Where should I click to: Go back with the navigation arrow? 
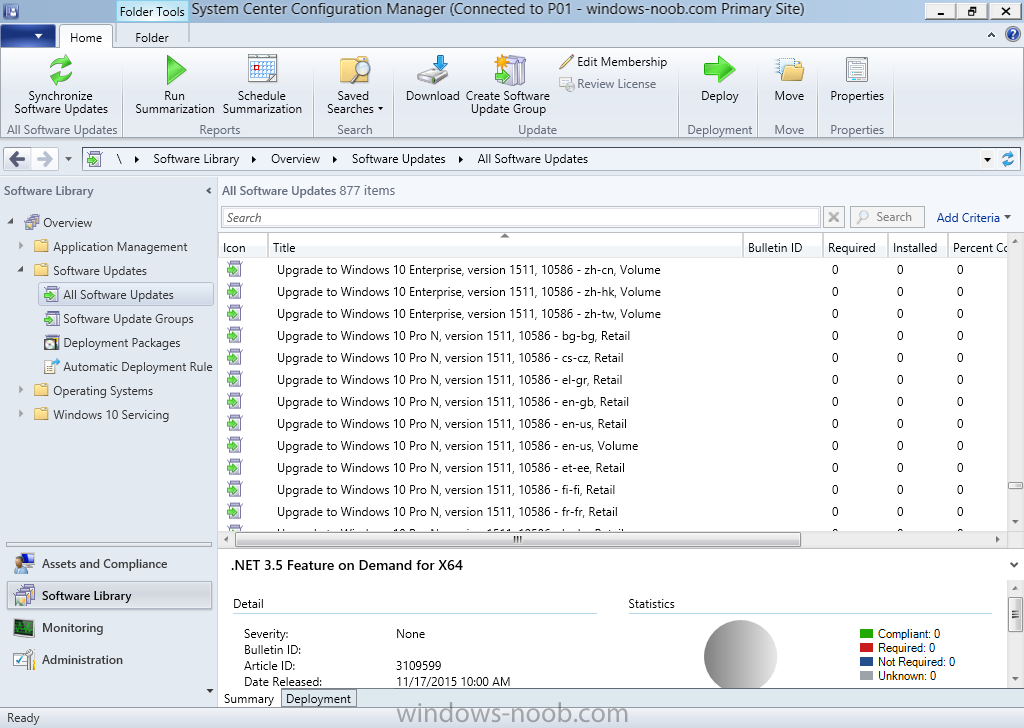pos(18,159)
